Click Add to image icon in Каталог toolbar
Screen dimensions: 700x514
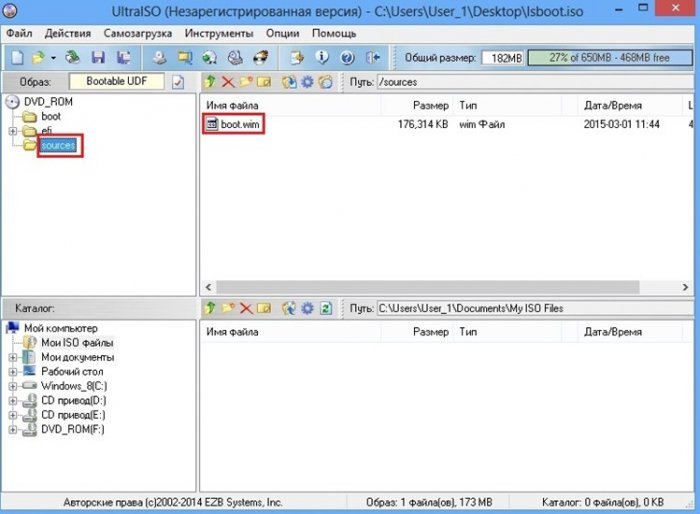[289, 308]
